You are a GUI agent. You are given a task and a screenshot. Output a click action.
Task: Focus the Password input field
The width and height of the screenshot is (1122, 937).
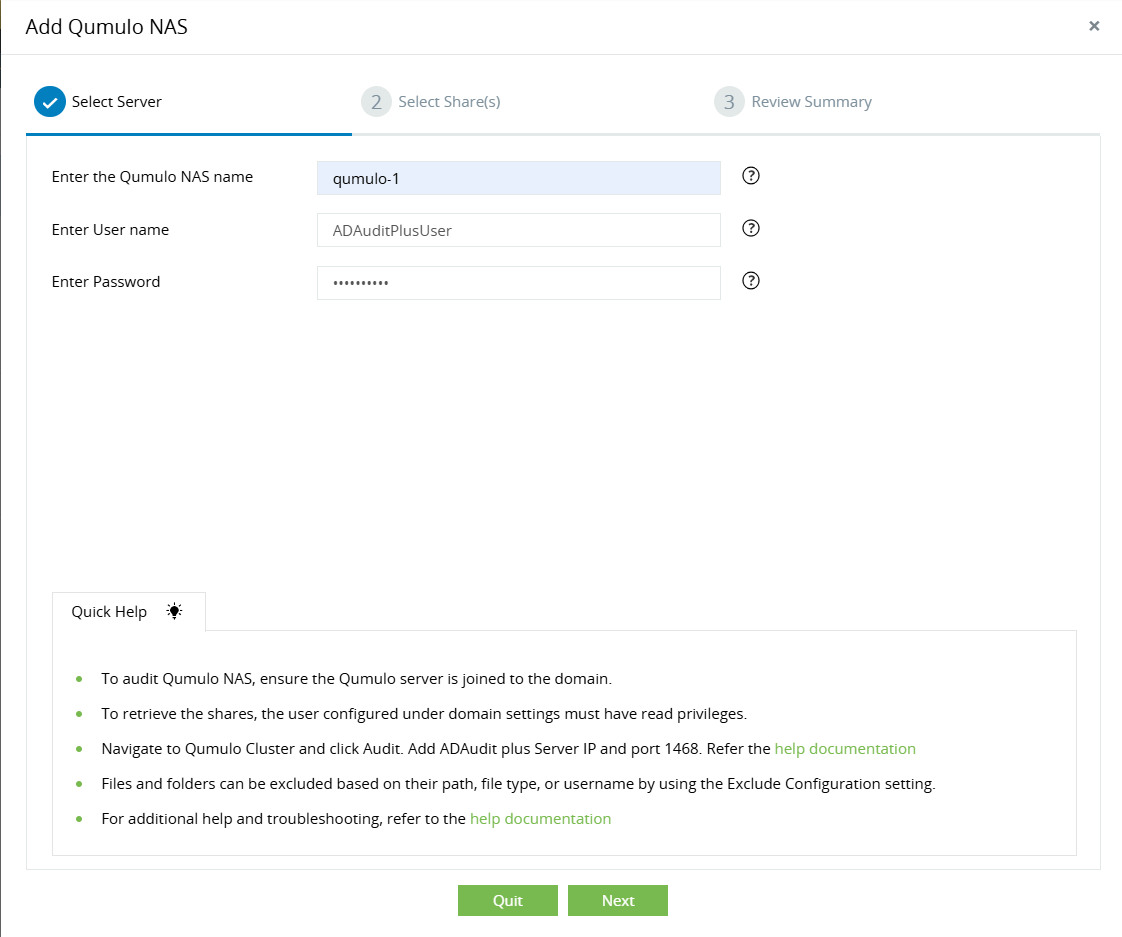click(518, 282)
